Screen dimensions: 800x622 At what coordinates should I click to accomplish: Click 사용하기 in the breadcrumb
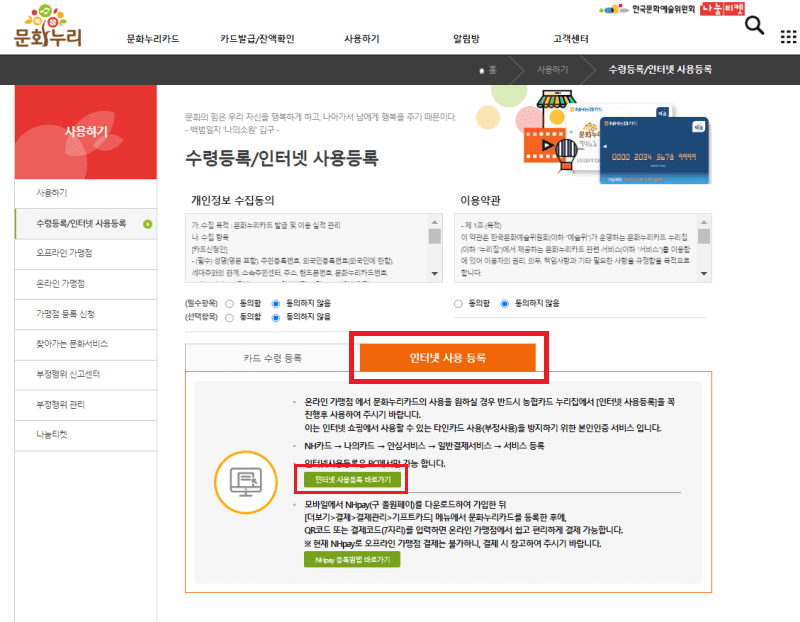(553, 69)
